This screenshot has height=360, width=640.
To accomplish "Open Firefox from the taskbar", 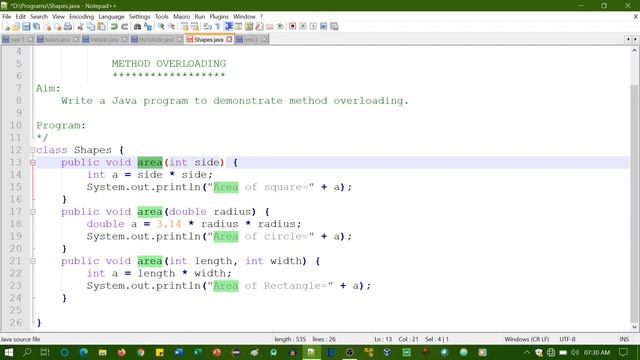I will click(x=122, y=352).
